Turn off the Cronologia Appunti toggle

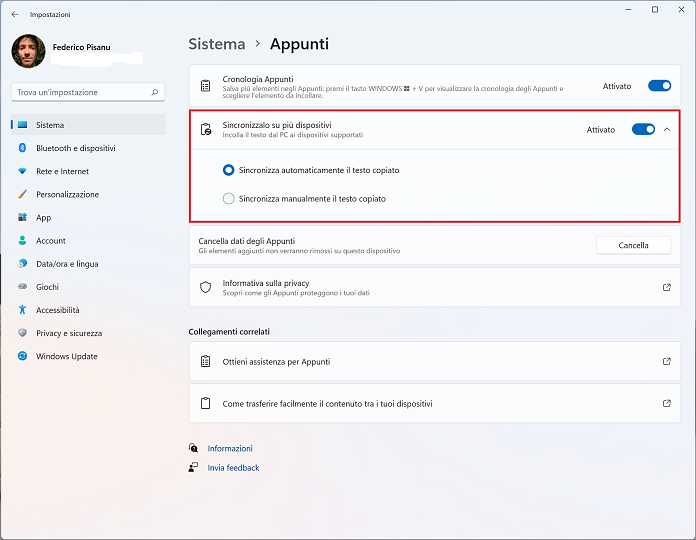[x=659, y=86]
